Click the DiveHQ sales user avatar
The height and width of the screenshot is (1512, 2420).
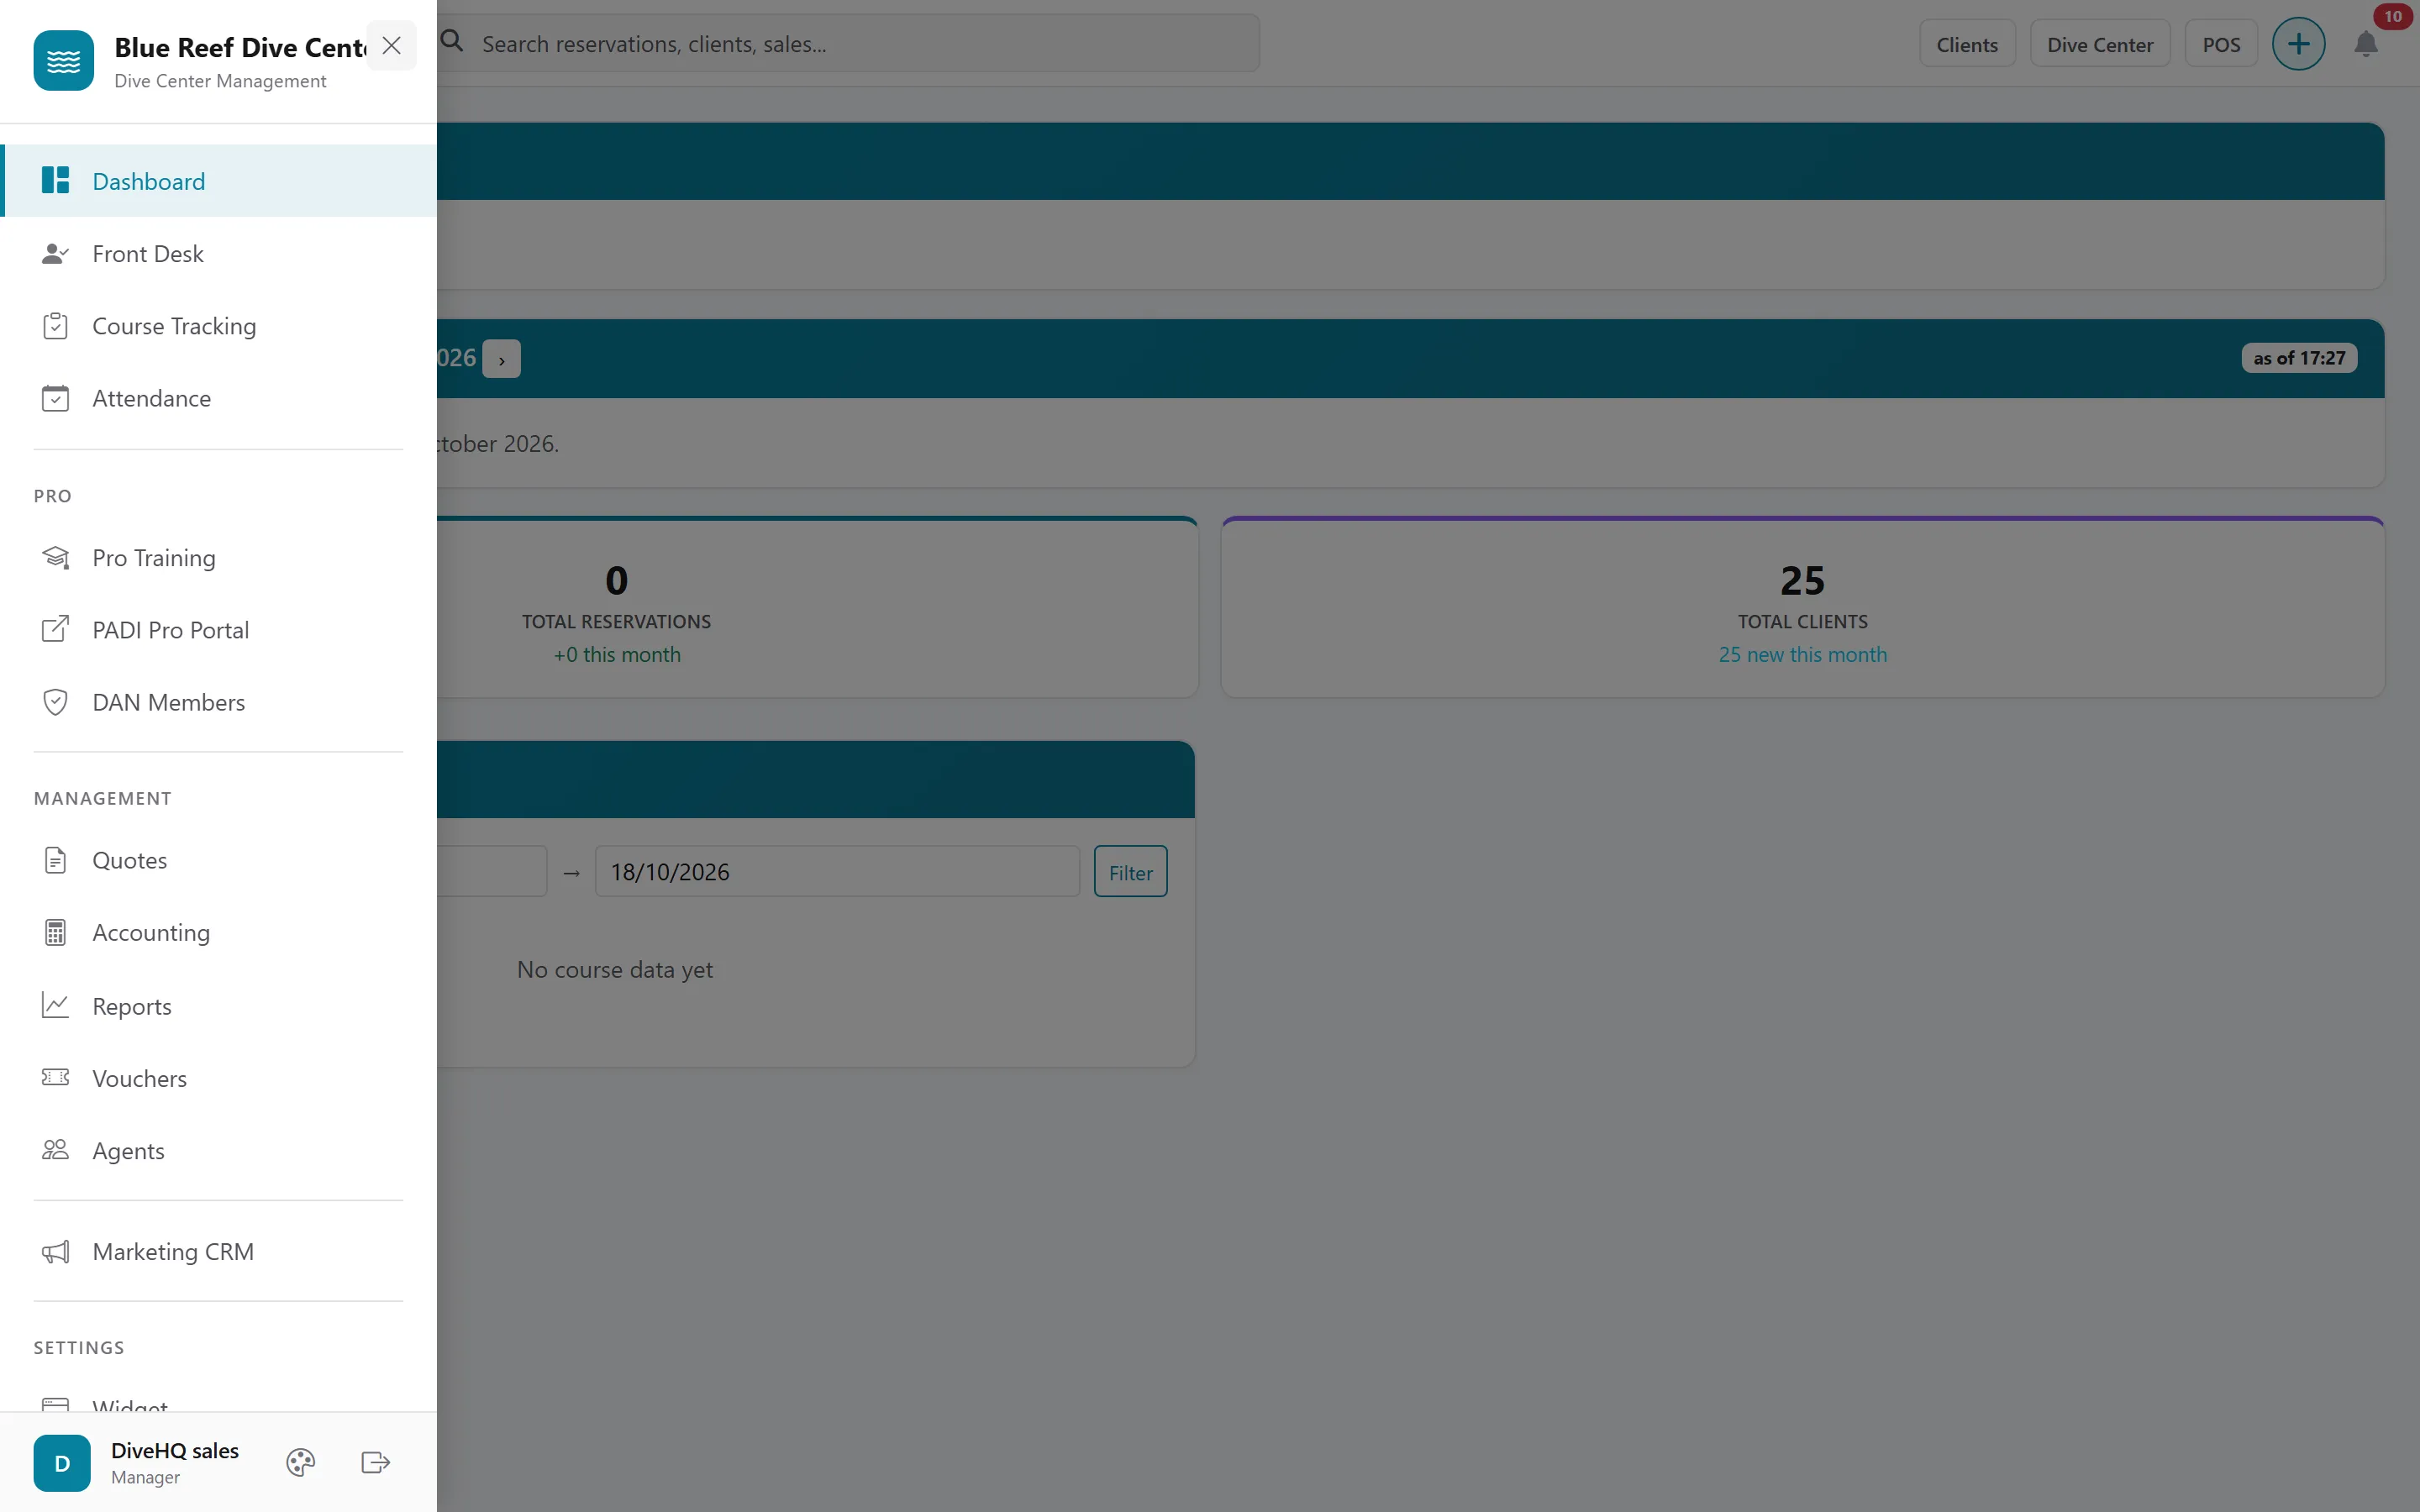click(x=62, y=1463)
